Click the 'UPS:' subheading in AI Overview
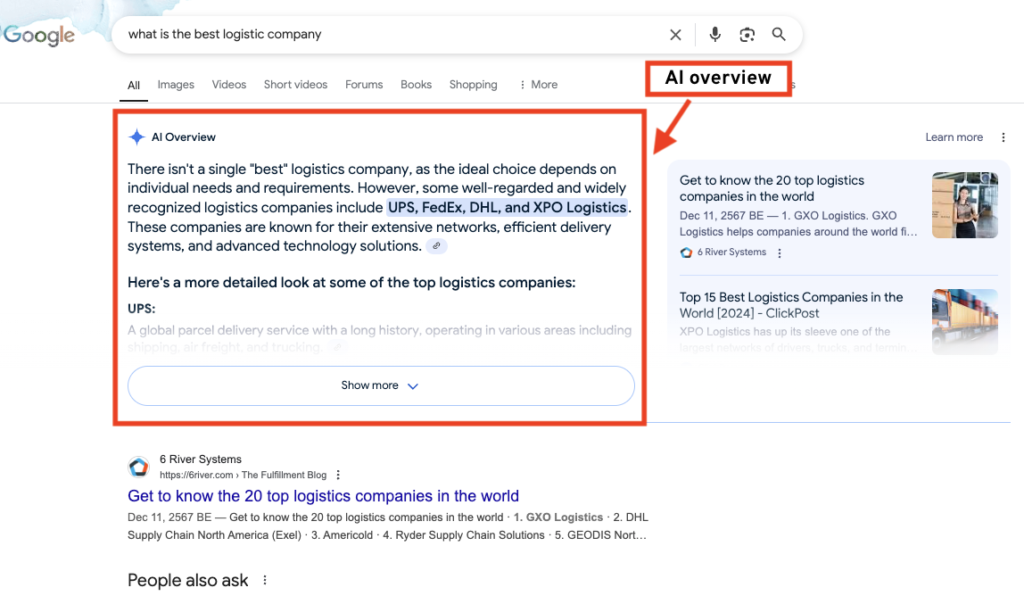Image resolution: width=1024 pixels, height=596 pixels. click(x=141, y=309)
